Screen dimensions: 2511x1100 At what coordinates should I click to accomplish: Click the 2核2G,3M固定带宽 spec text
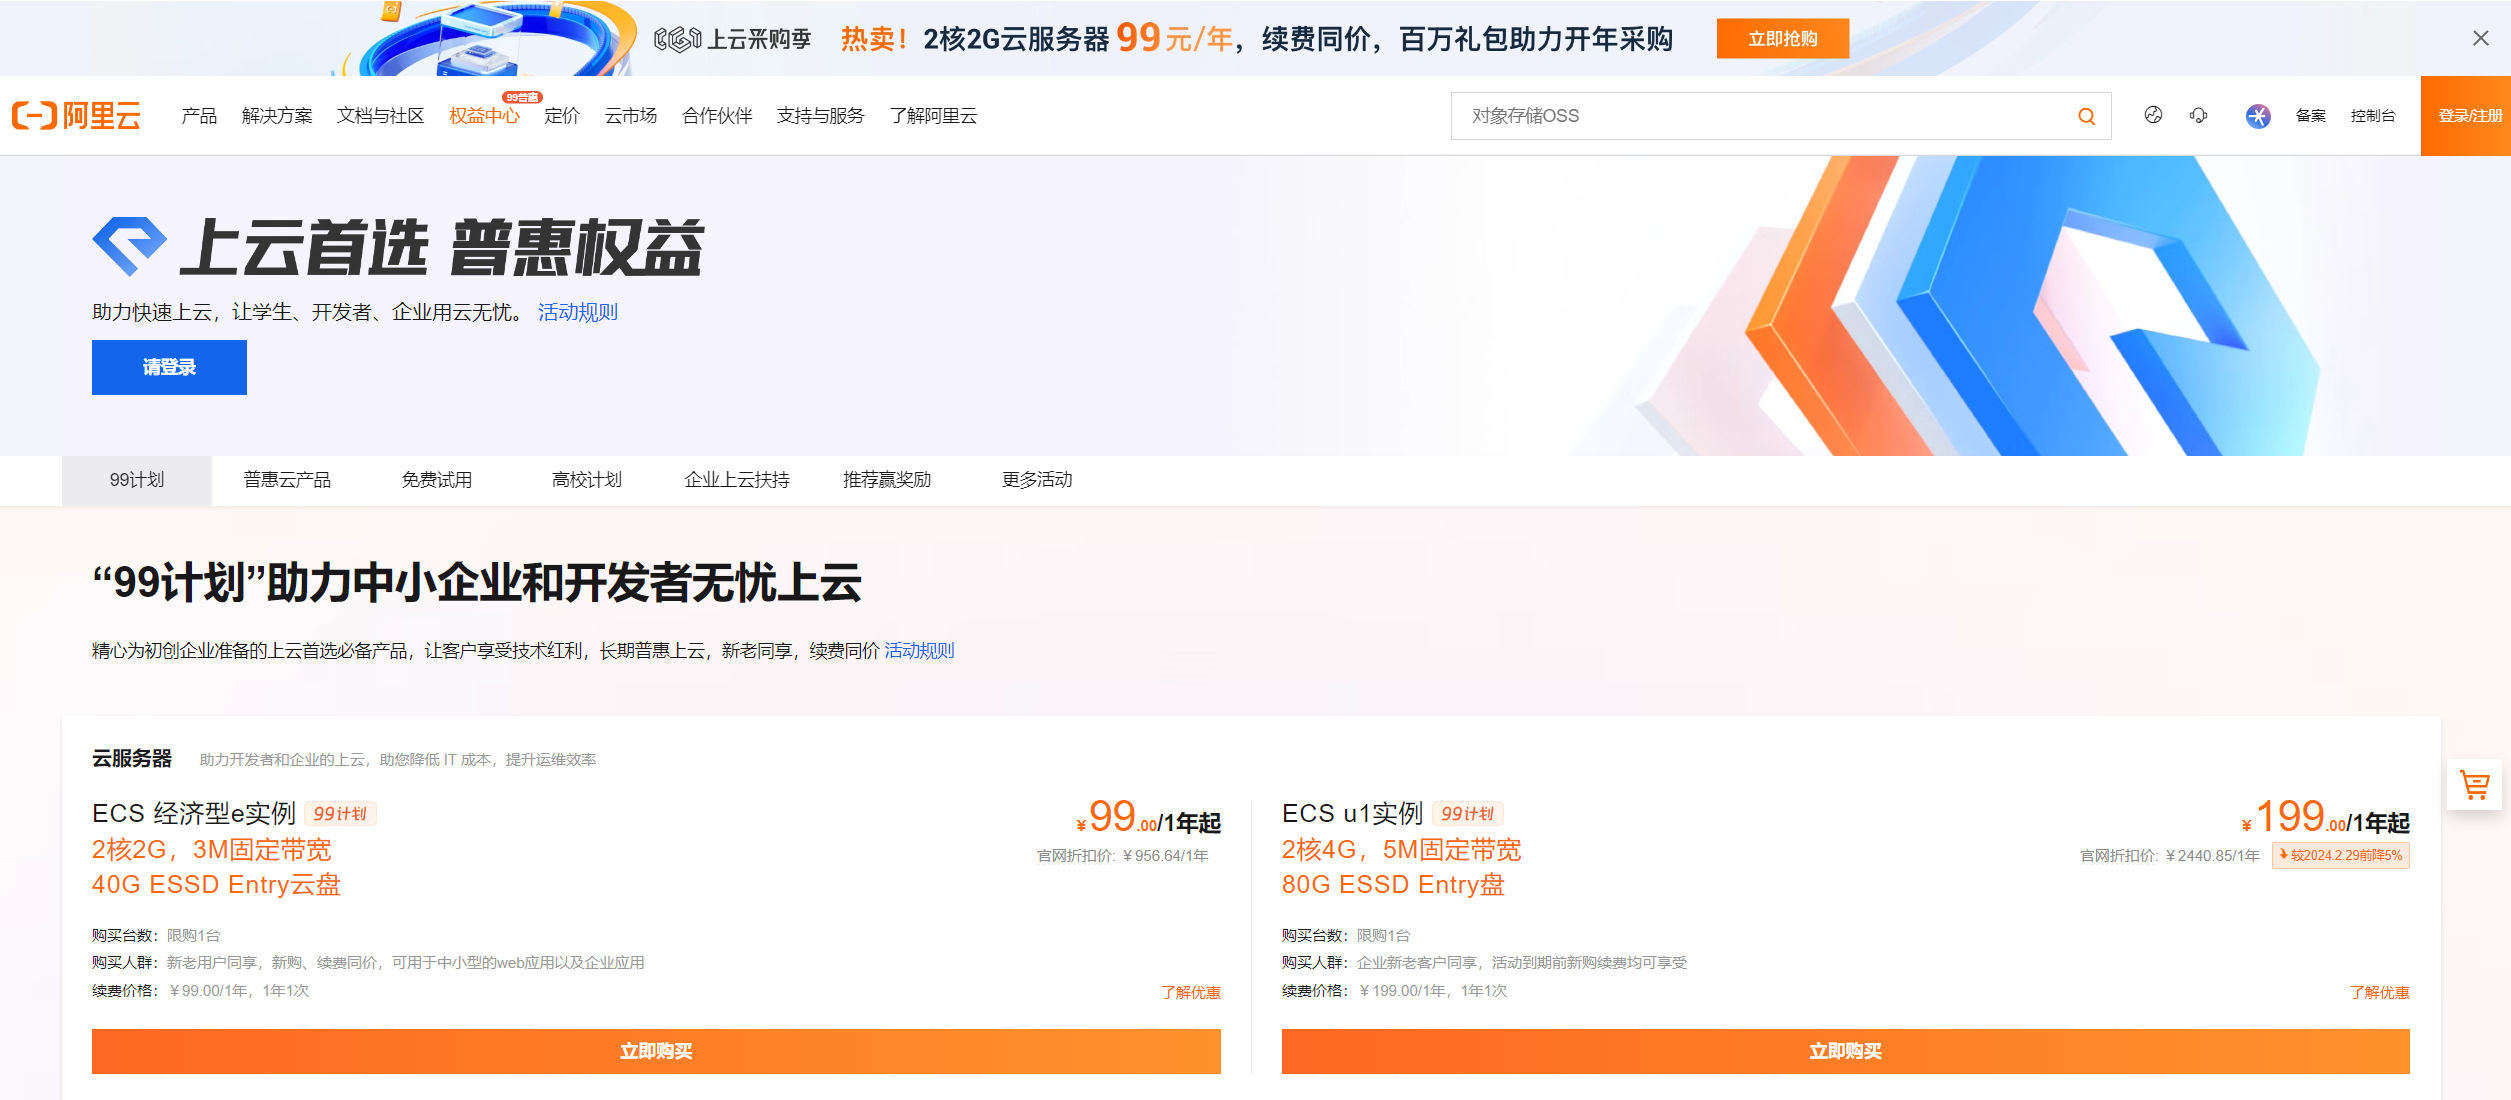(212, 850)
